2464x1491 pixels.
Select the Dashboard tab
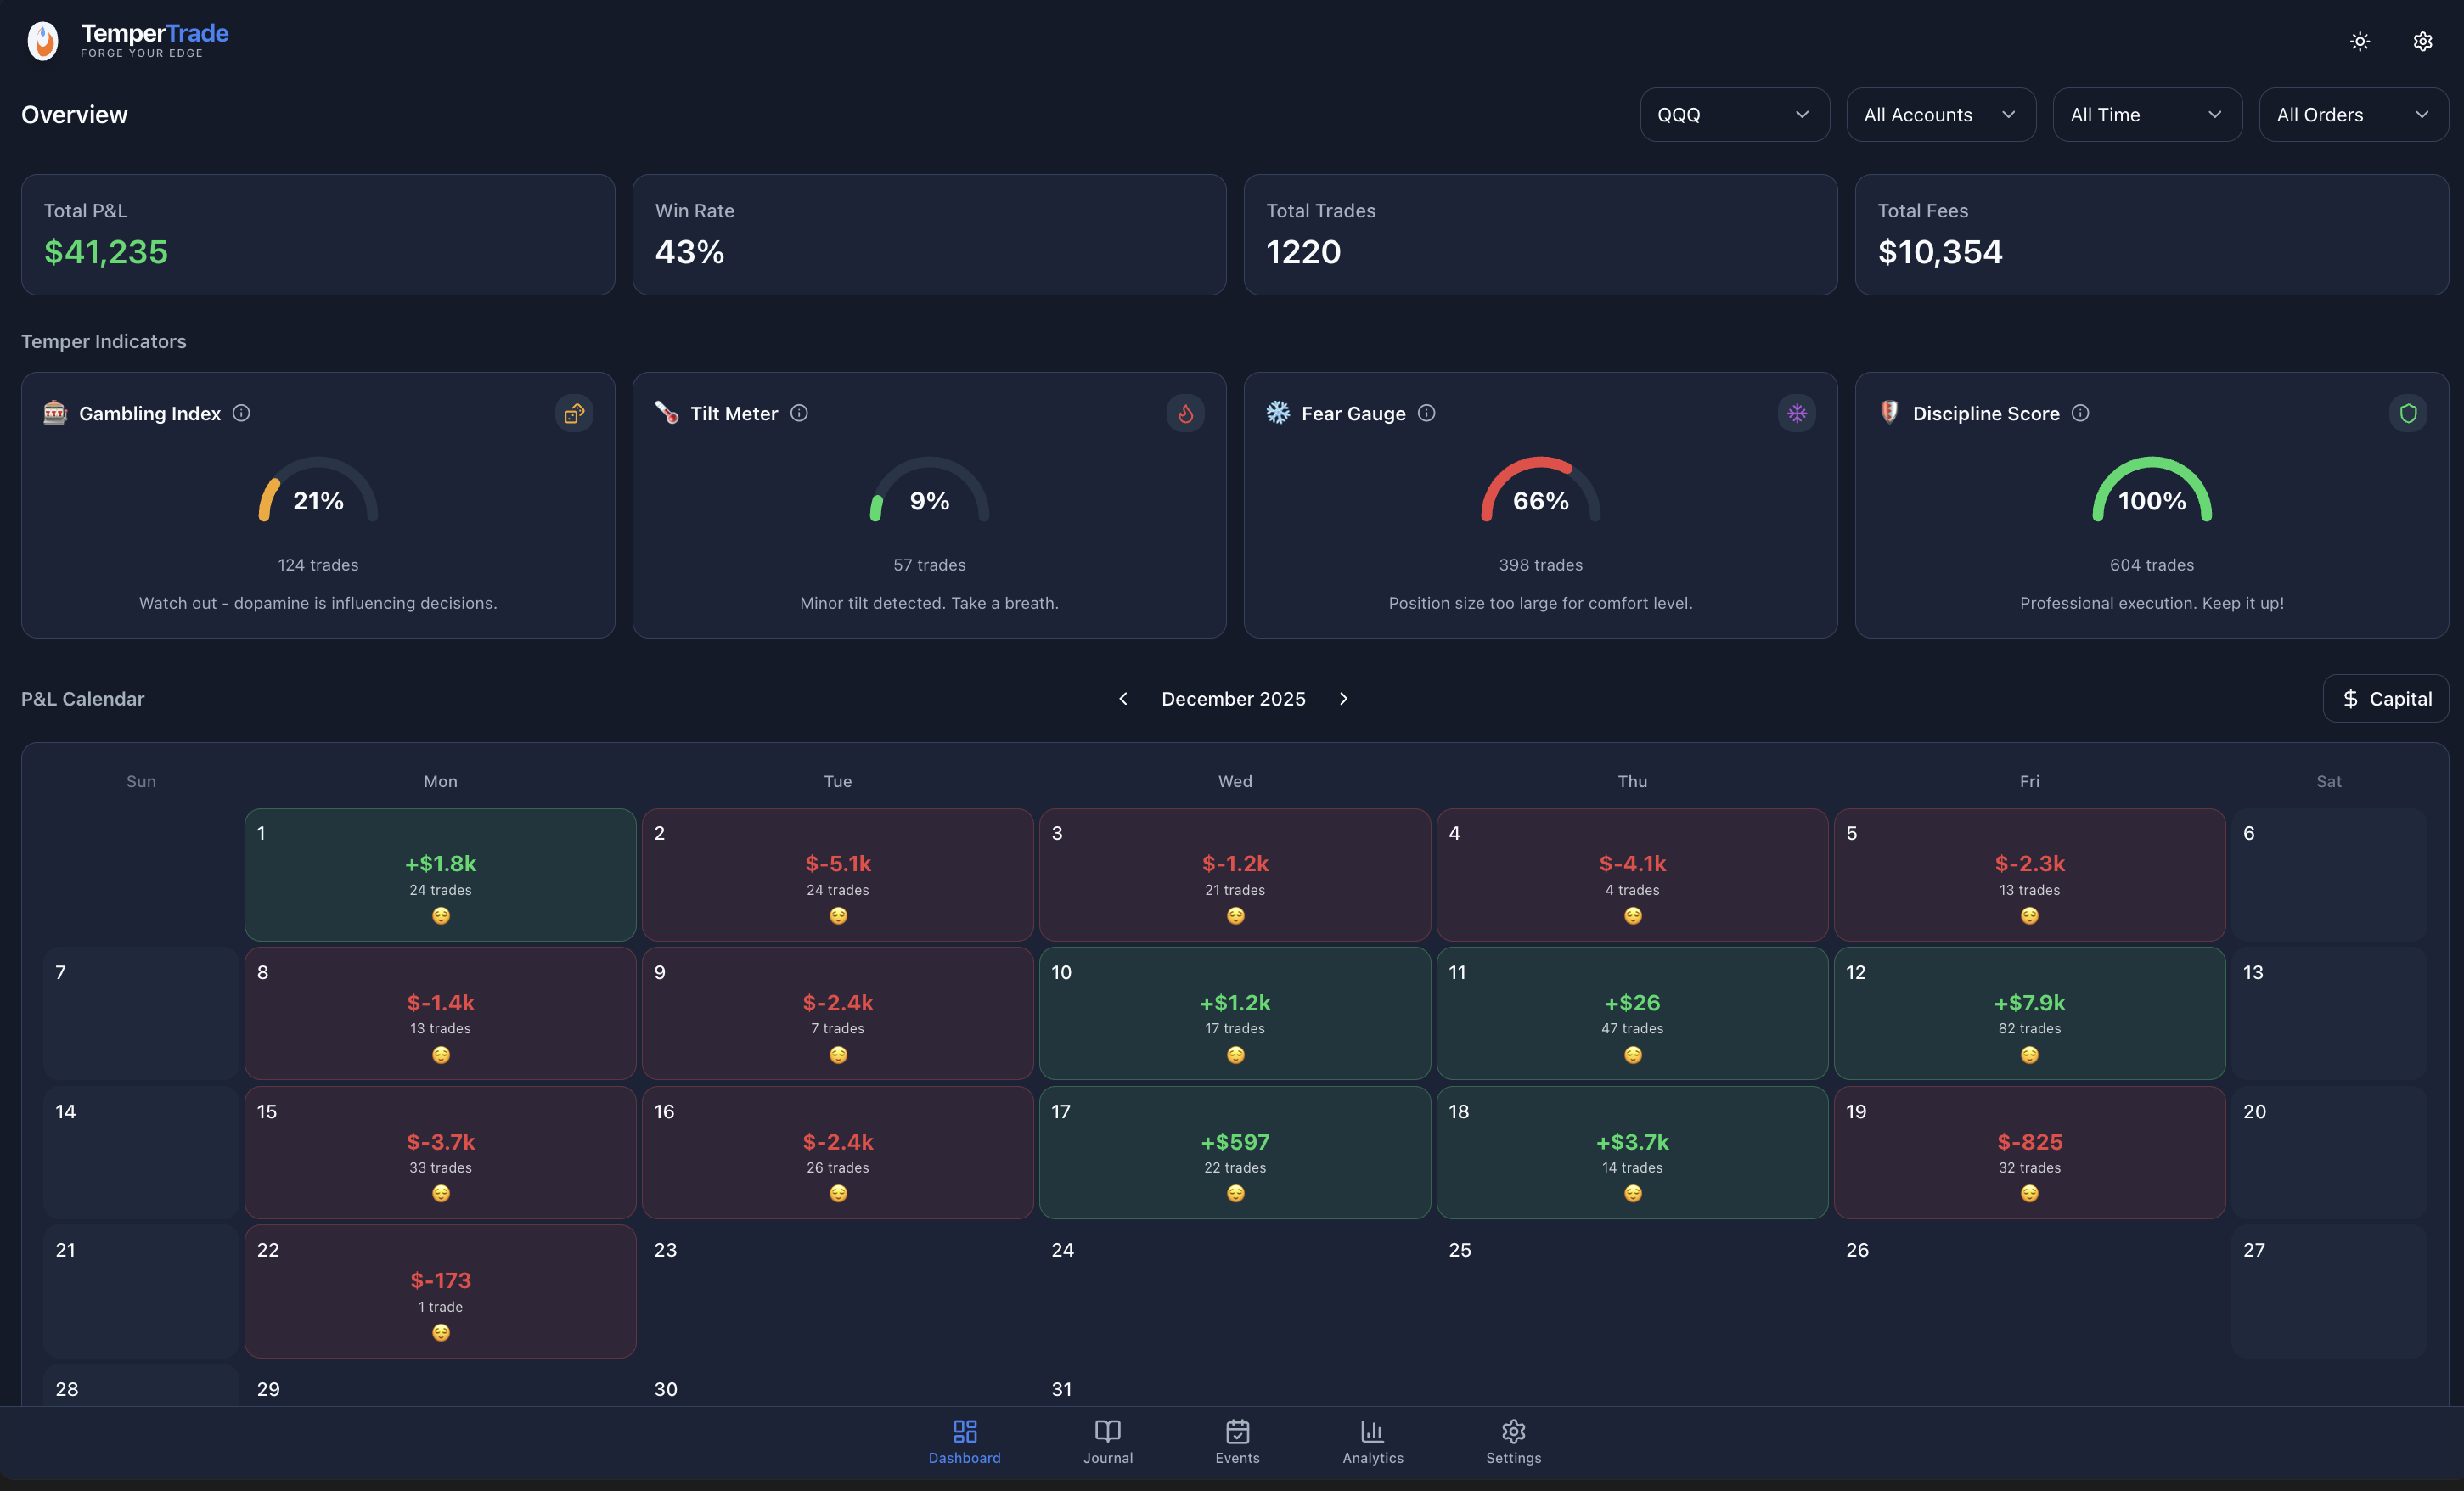point(963,1441)
